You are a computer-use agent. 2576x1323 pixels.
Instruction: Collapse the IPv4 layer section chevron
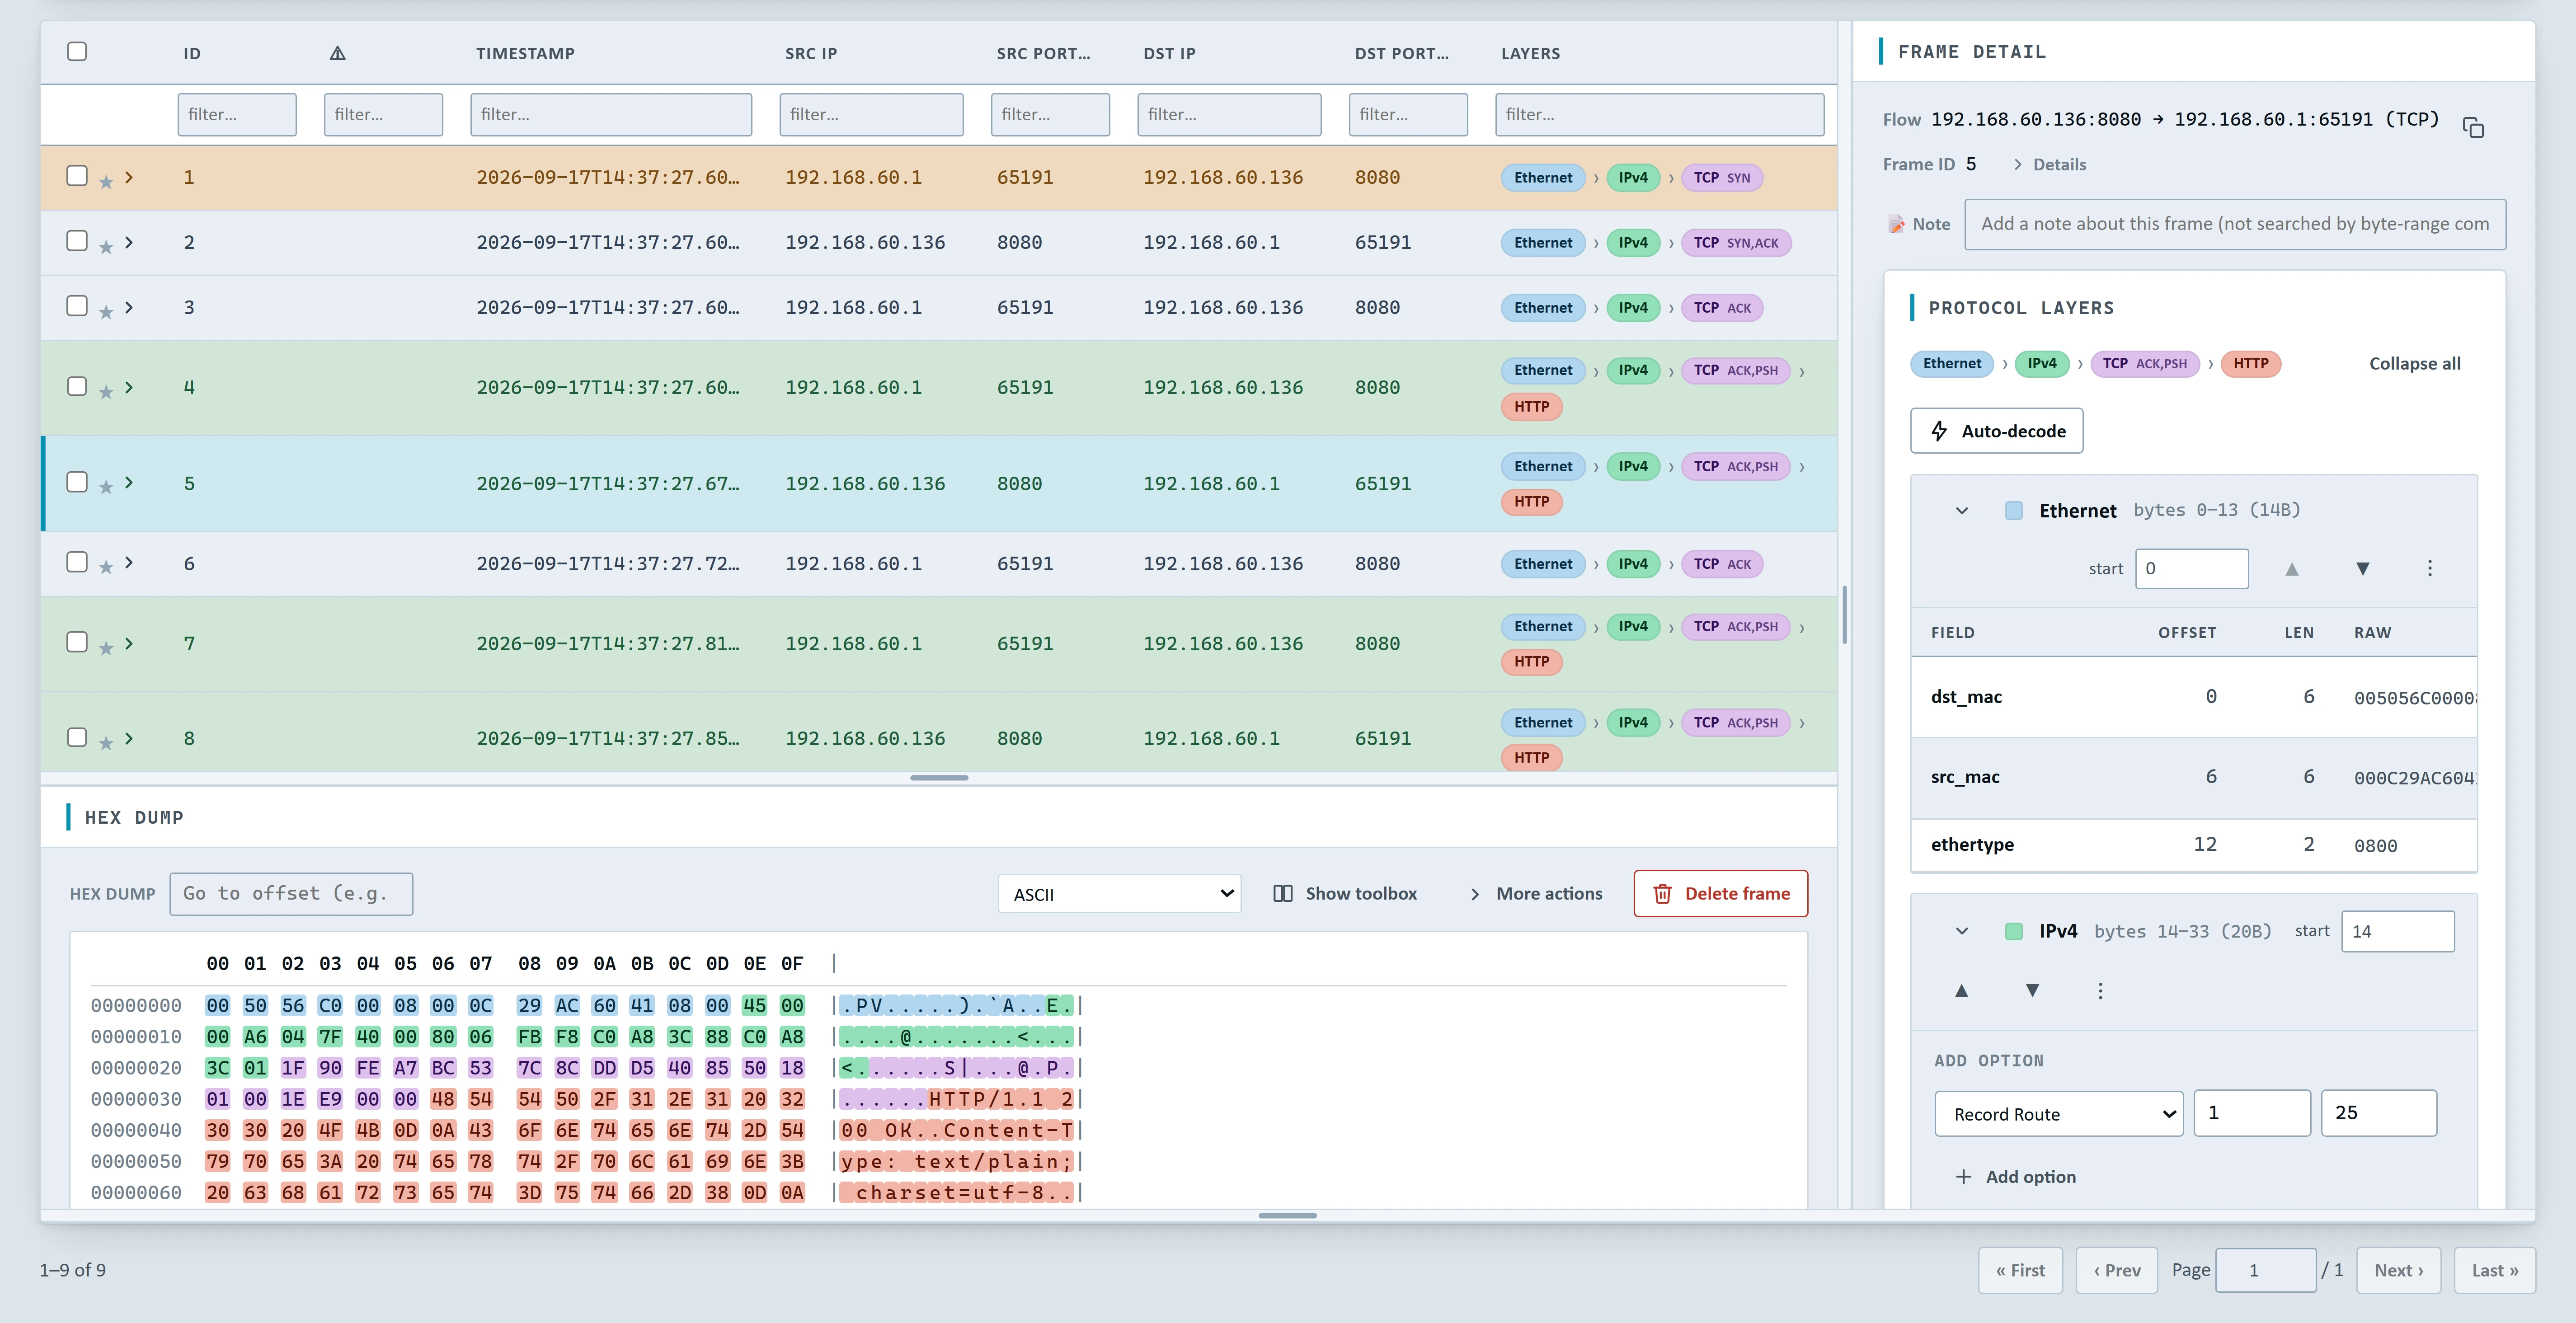pyautogui.click(x=1961, y=931)
